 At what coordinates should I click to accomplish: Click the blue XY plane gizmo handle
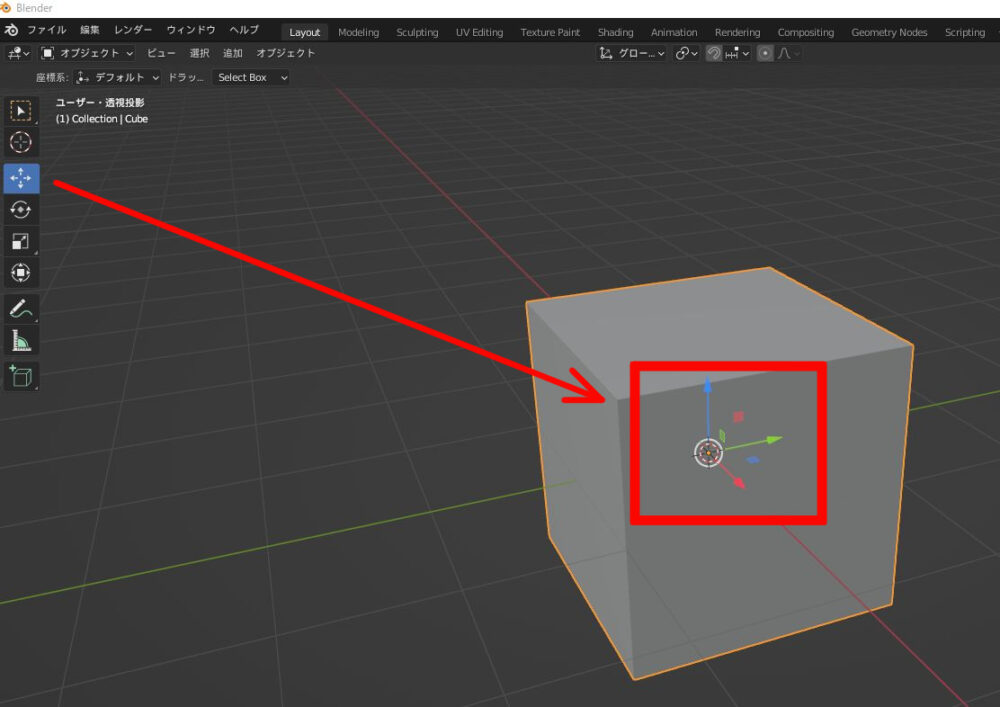point(753,460)
